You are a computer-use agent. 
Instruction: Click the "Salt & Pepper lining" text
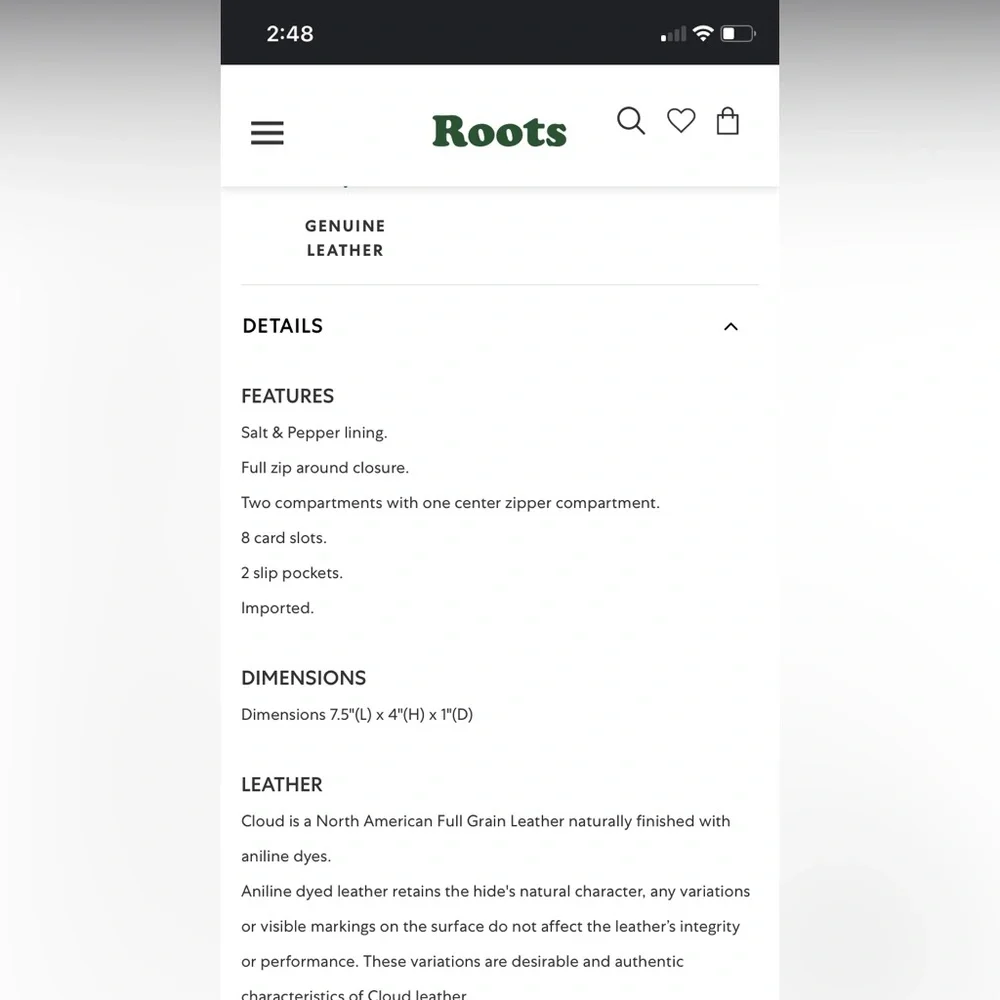tap(314, 433)
